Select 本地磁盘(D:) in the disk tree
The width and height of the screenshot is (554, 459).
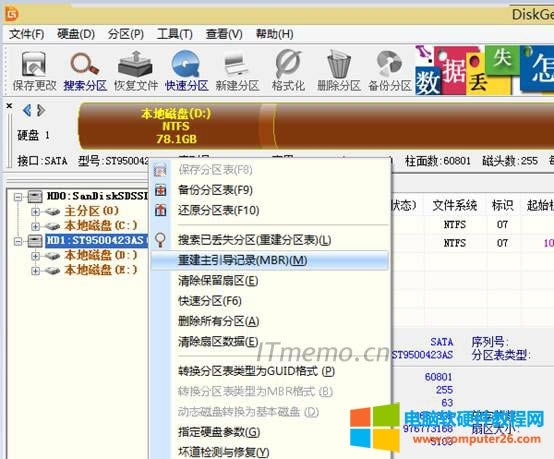101,255
